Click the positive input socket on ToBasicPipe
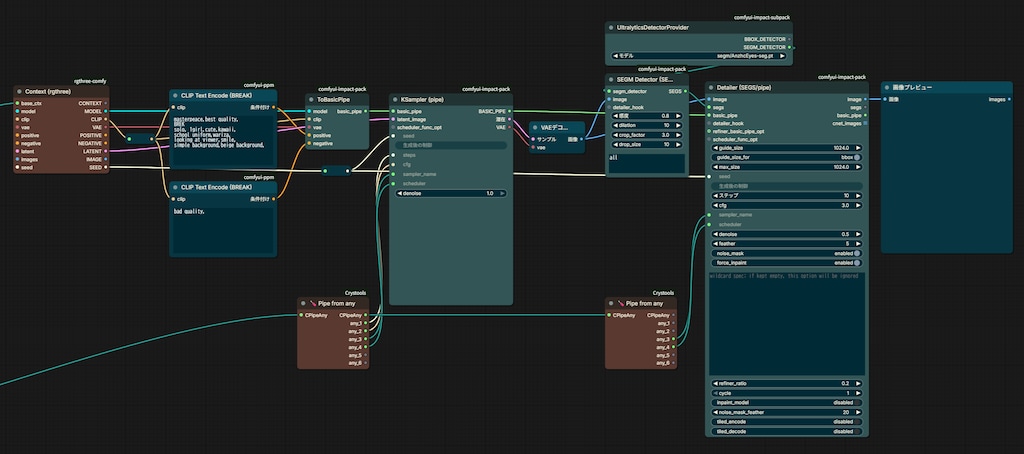Viewport: 1024px width, 454px height. (x=310, y=135)
